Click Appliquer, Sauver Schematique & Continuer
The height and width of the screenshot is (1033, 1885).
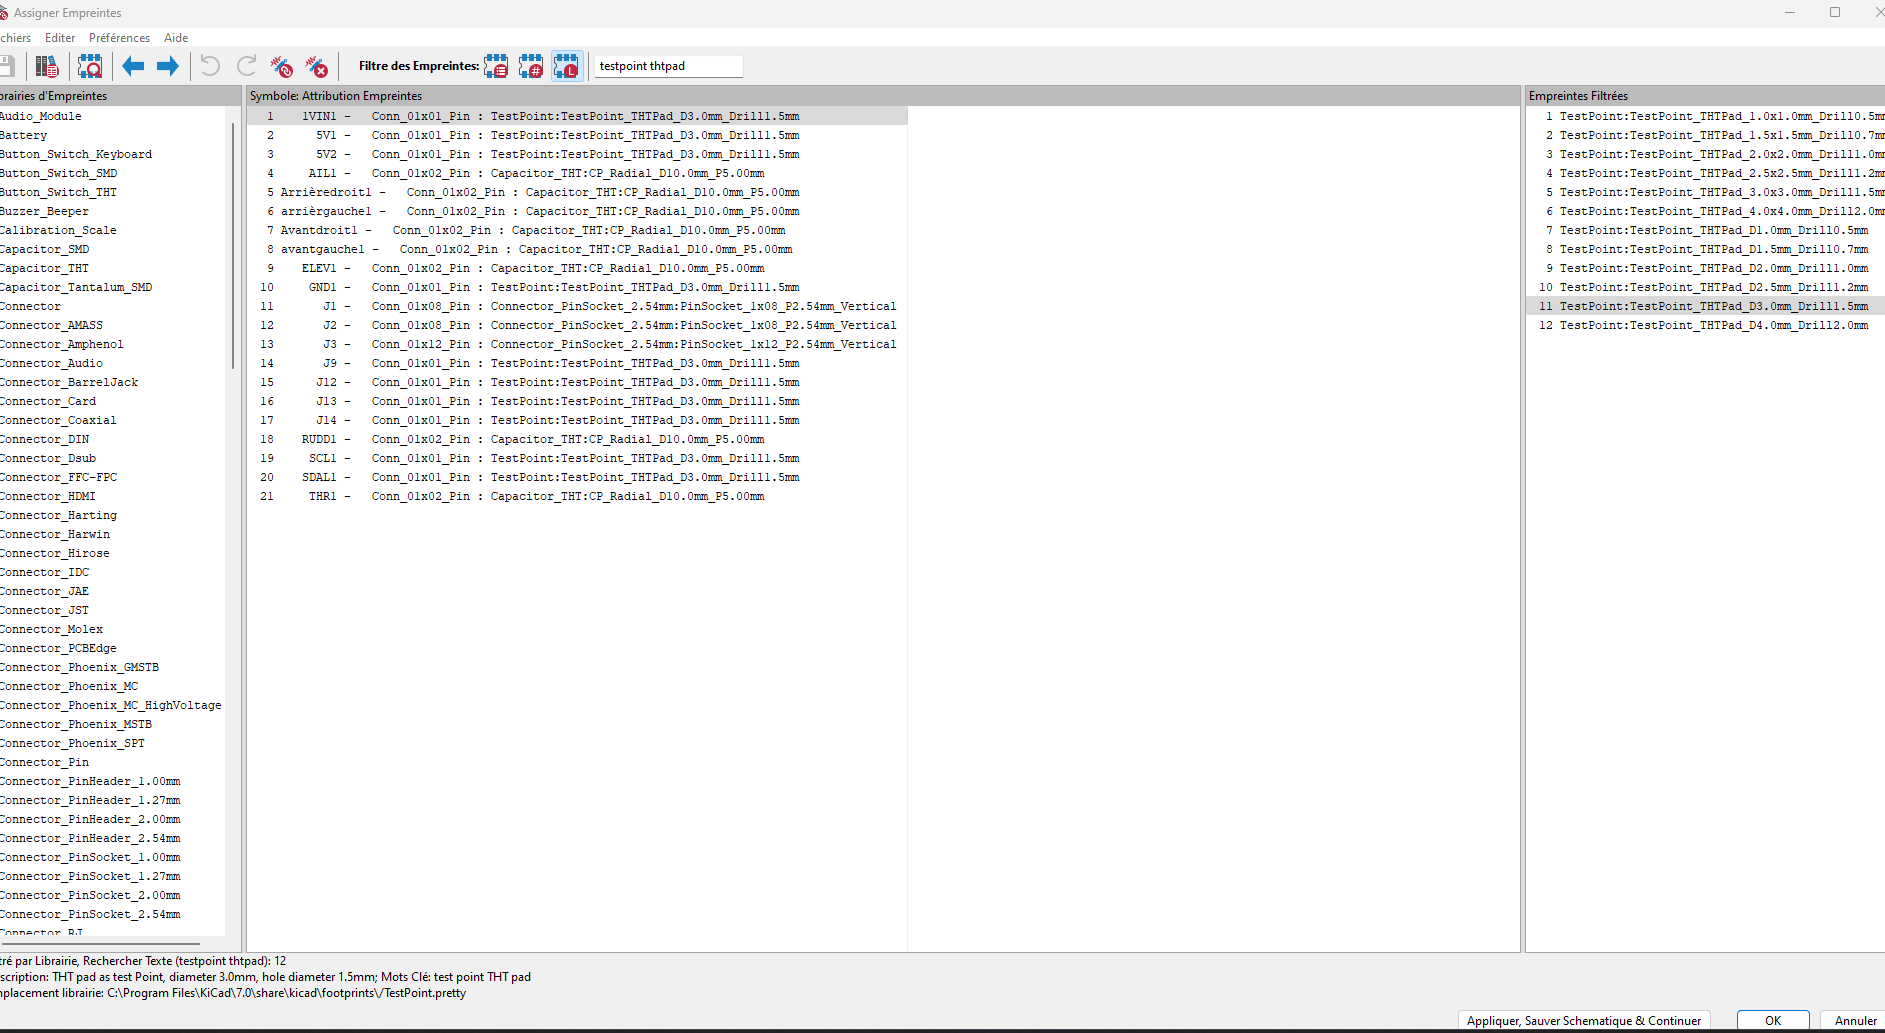tap(1583, 1020)
